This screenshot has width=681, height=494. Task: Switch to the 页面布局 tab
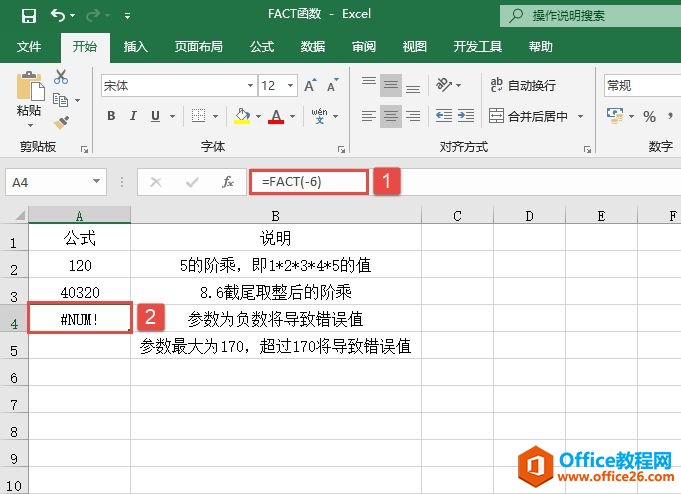[x=198, y=46]
